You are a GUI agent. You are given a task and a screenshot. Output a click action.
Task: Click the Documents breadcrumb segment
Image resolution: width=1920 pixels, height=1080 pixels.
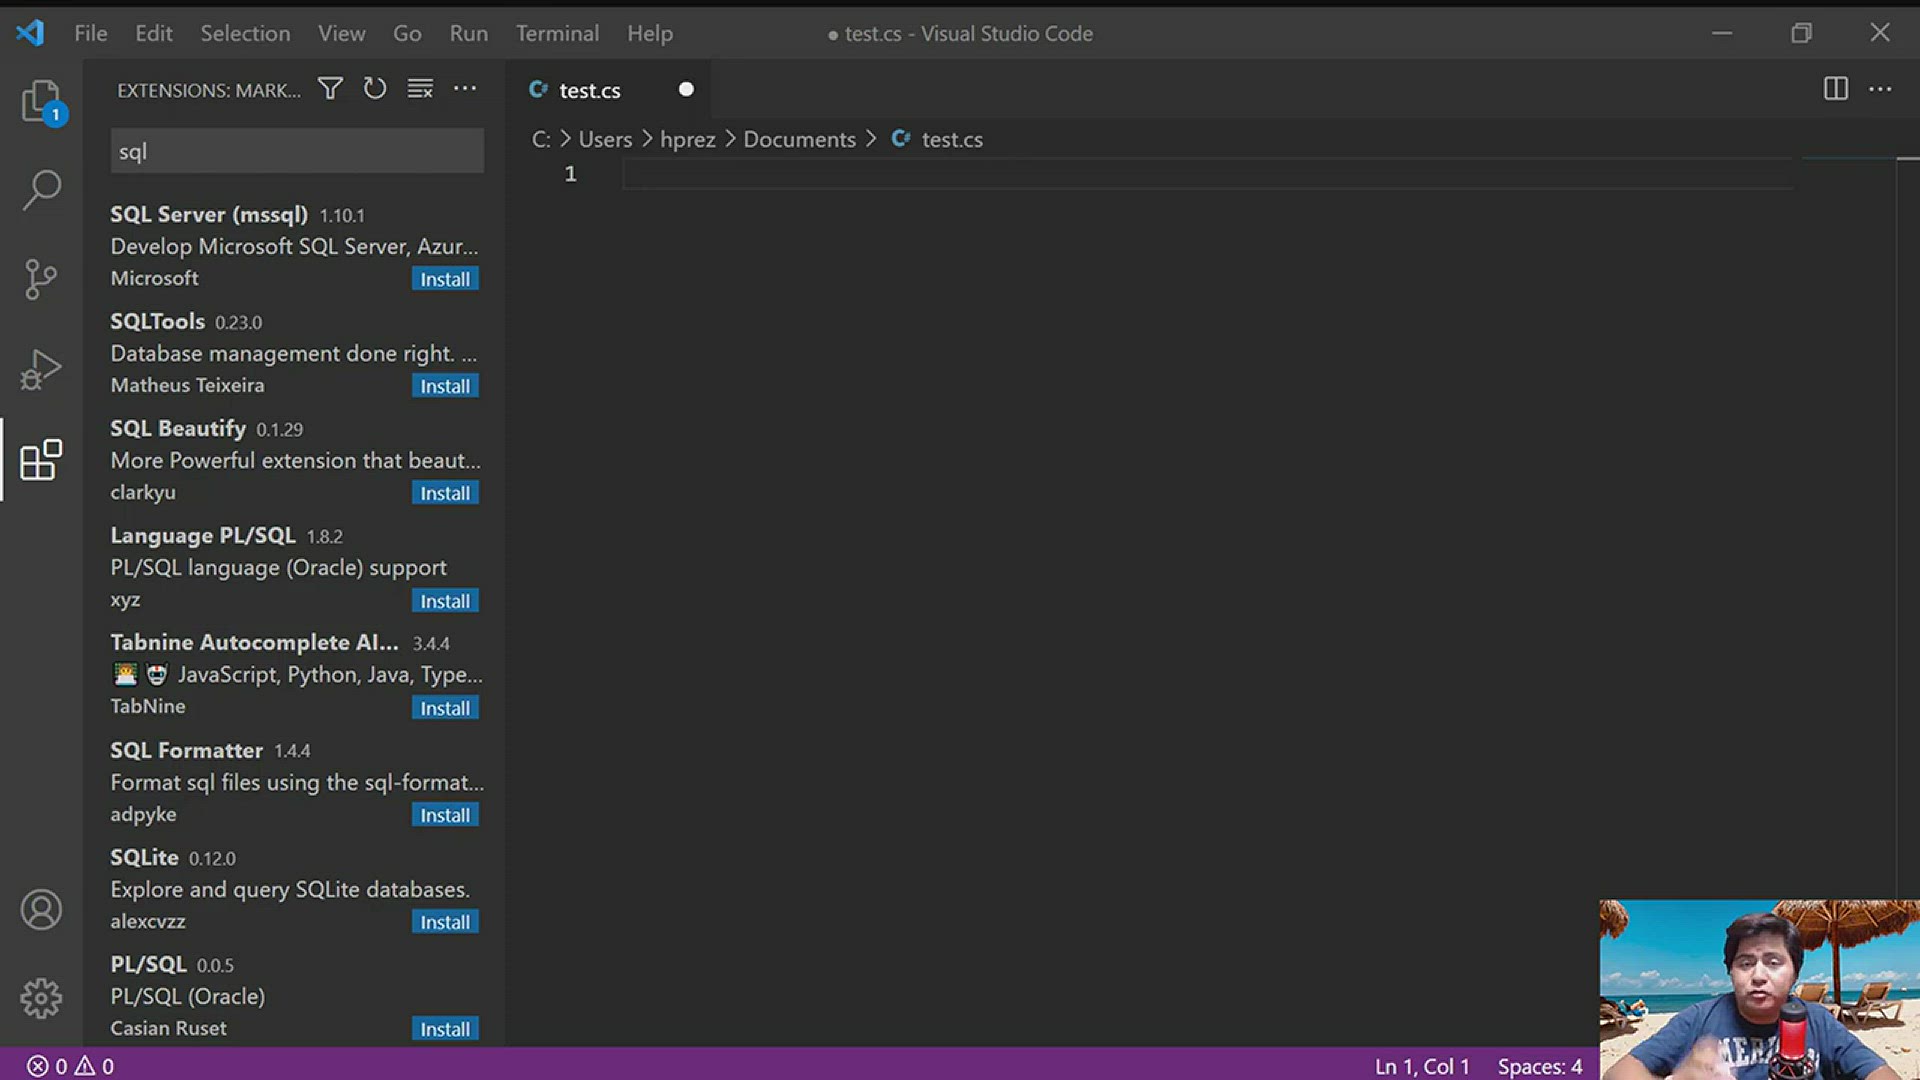pyautogui.click(x=799, y=139)
